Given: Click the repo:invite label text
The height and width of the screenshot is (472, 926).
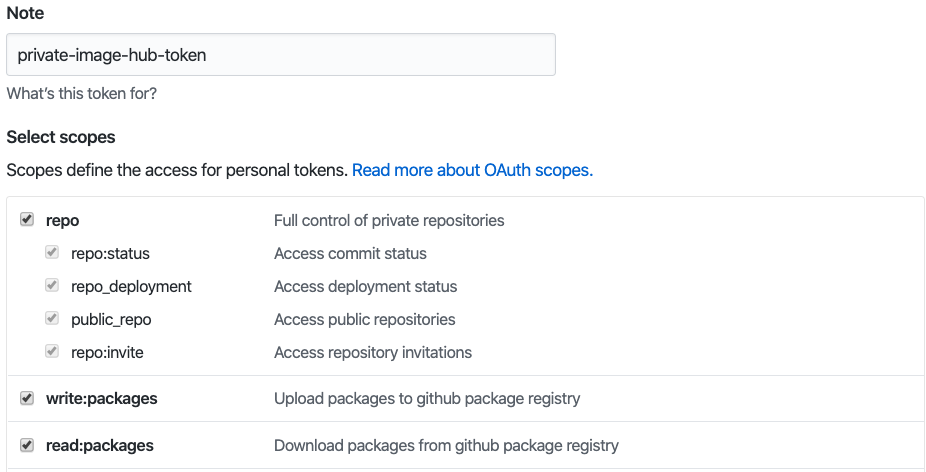Looking at the screenshot, I should click(x=107, y=352).
